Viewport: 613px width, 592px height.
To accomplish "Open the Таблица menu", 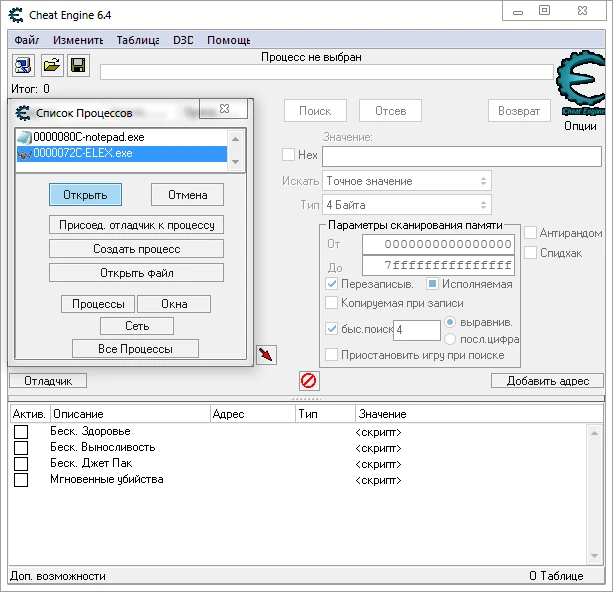I will coord(138,40).
